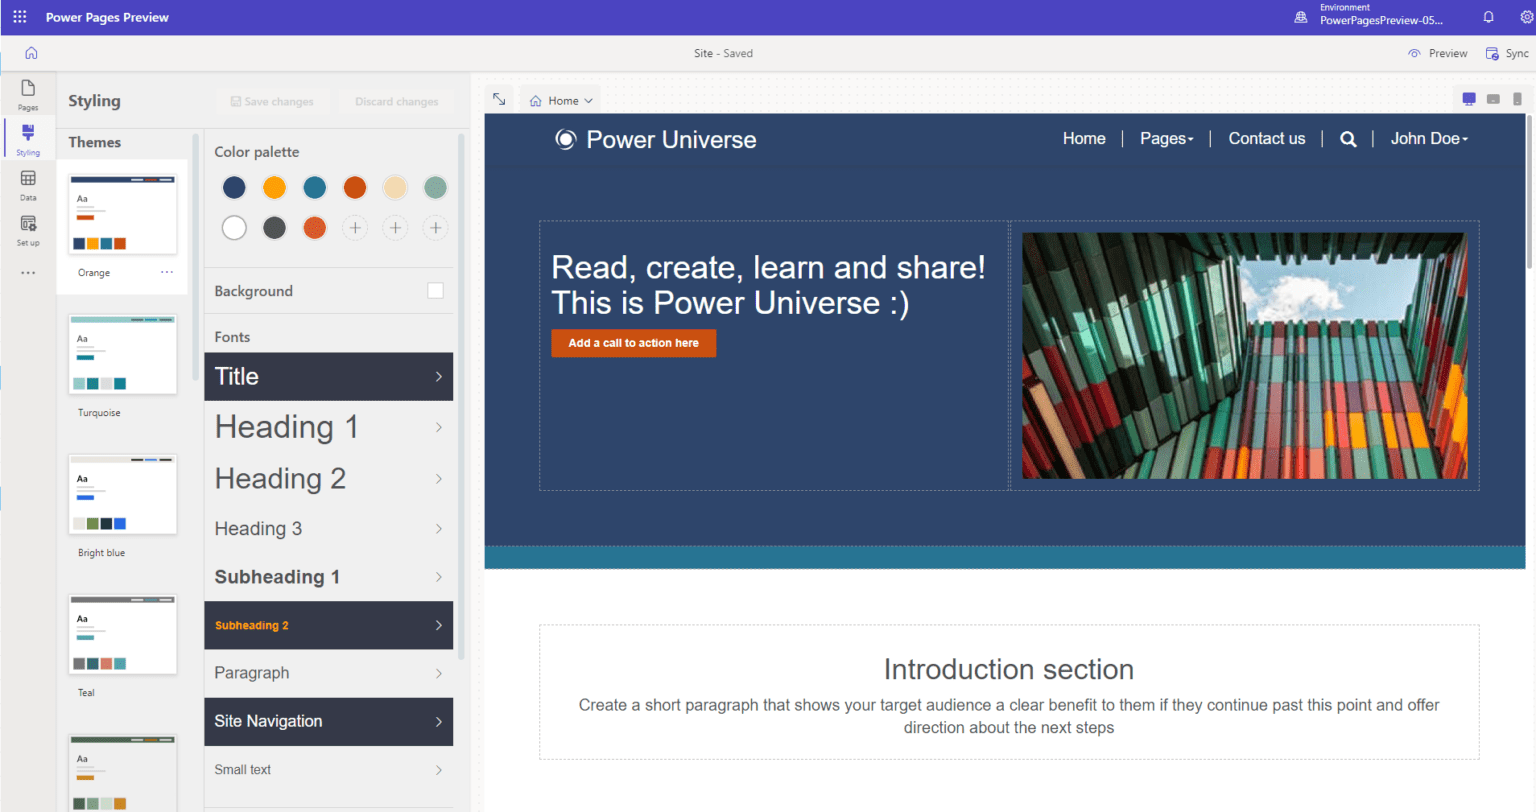Open the Home page selector dropdown
This screenshot has width=1536, height=812.
tap(560, 100)
